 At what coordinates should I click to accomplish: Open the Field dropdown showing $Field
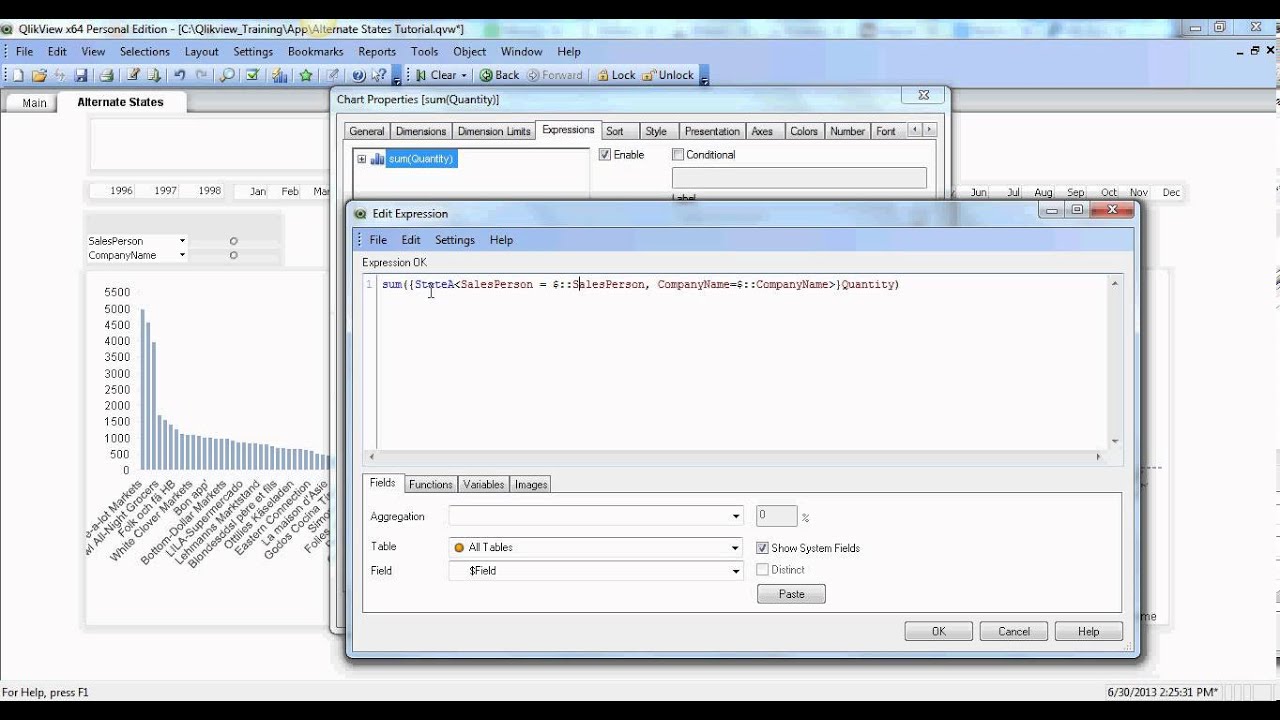coord(736,571)
